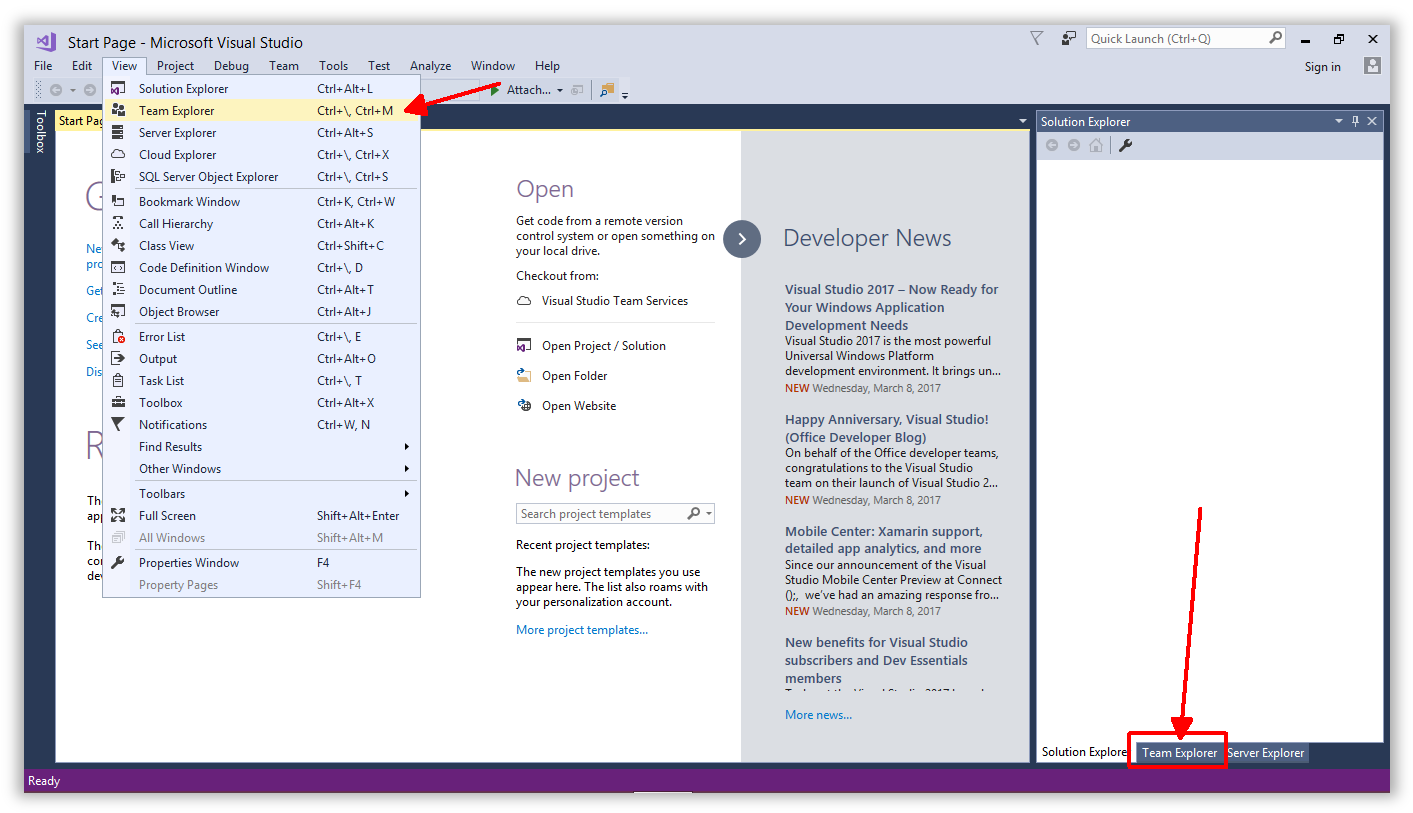
Task: Expand Find Results submenu
Action: [262, 447]
